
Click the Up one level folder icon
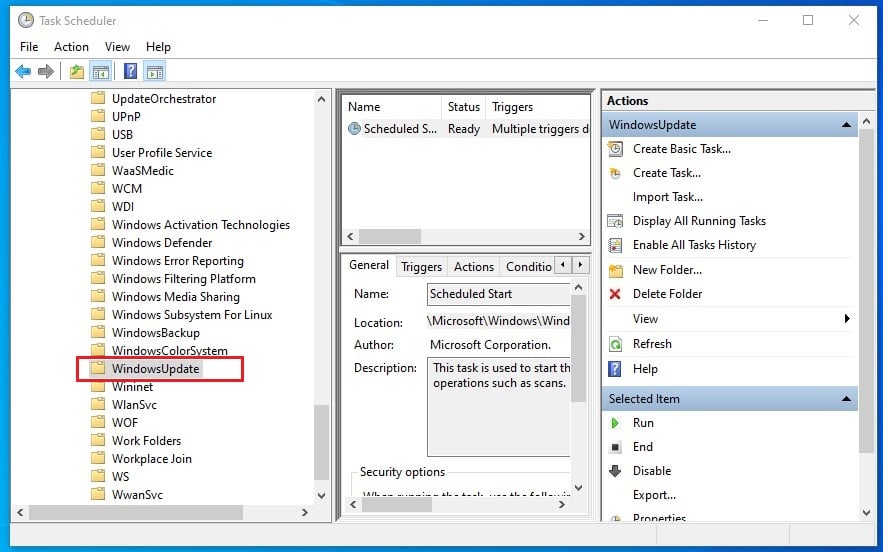pyautogui.click(x=77, y=72)
